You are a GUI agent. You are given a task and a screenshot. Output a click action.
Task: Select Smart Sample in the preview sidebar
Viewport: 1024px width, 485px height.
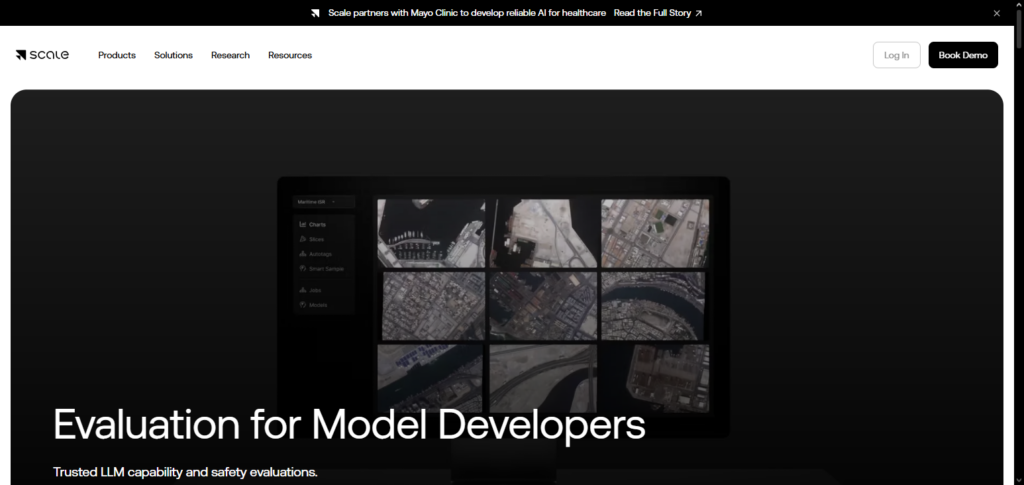327,269
